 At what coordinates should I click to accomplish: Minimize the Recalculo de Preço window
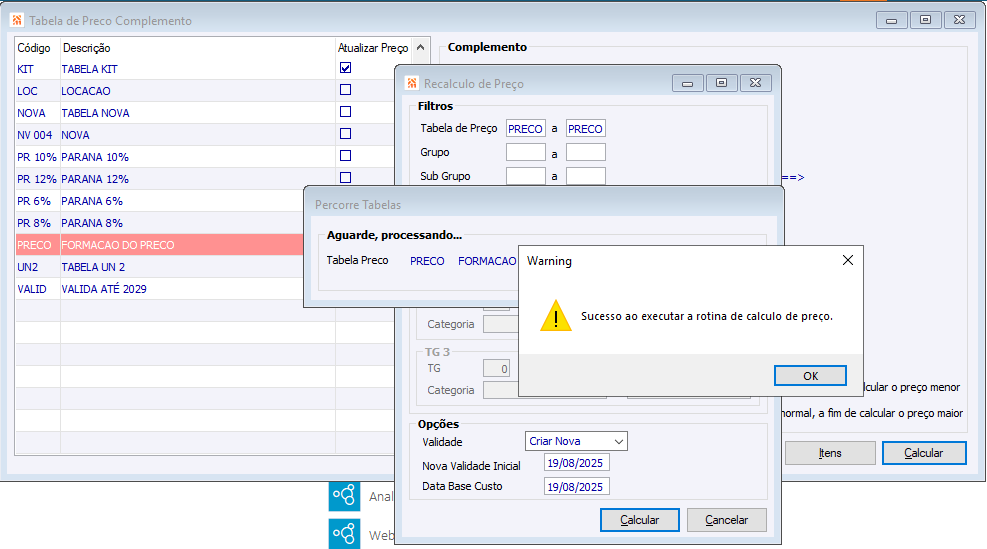[x=687, y=83]
